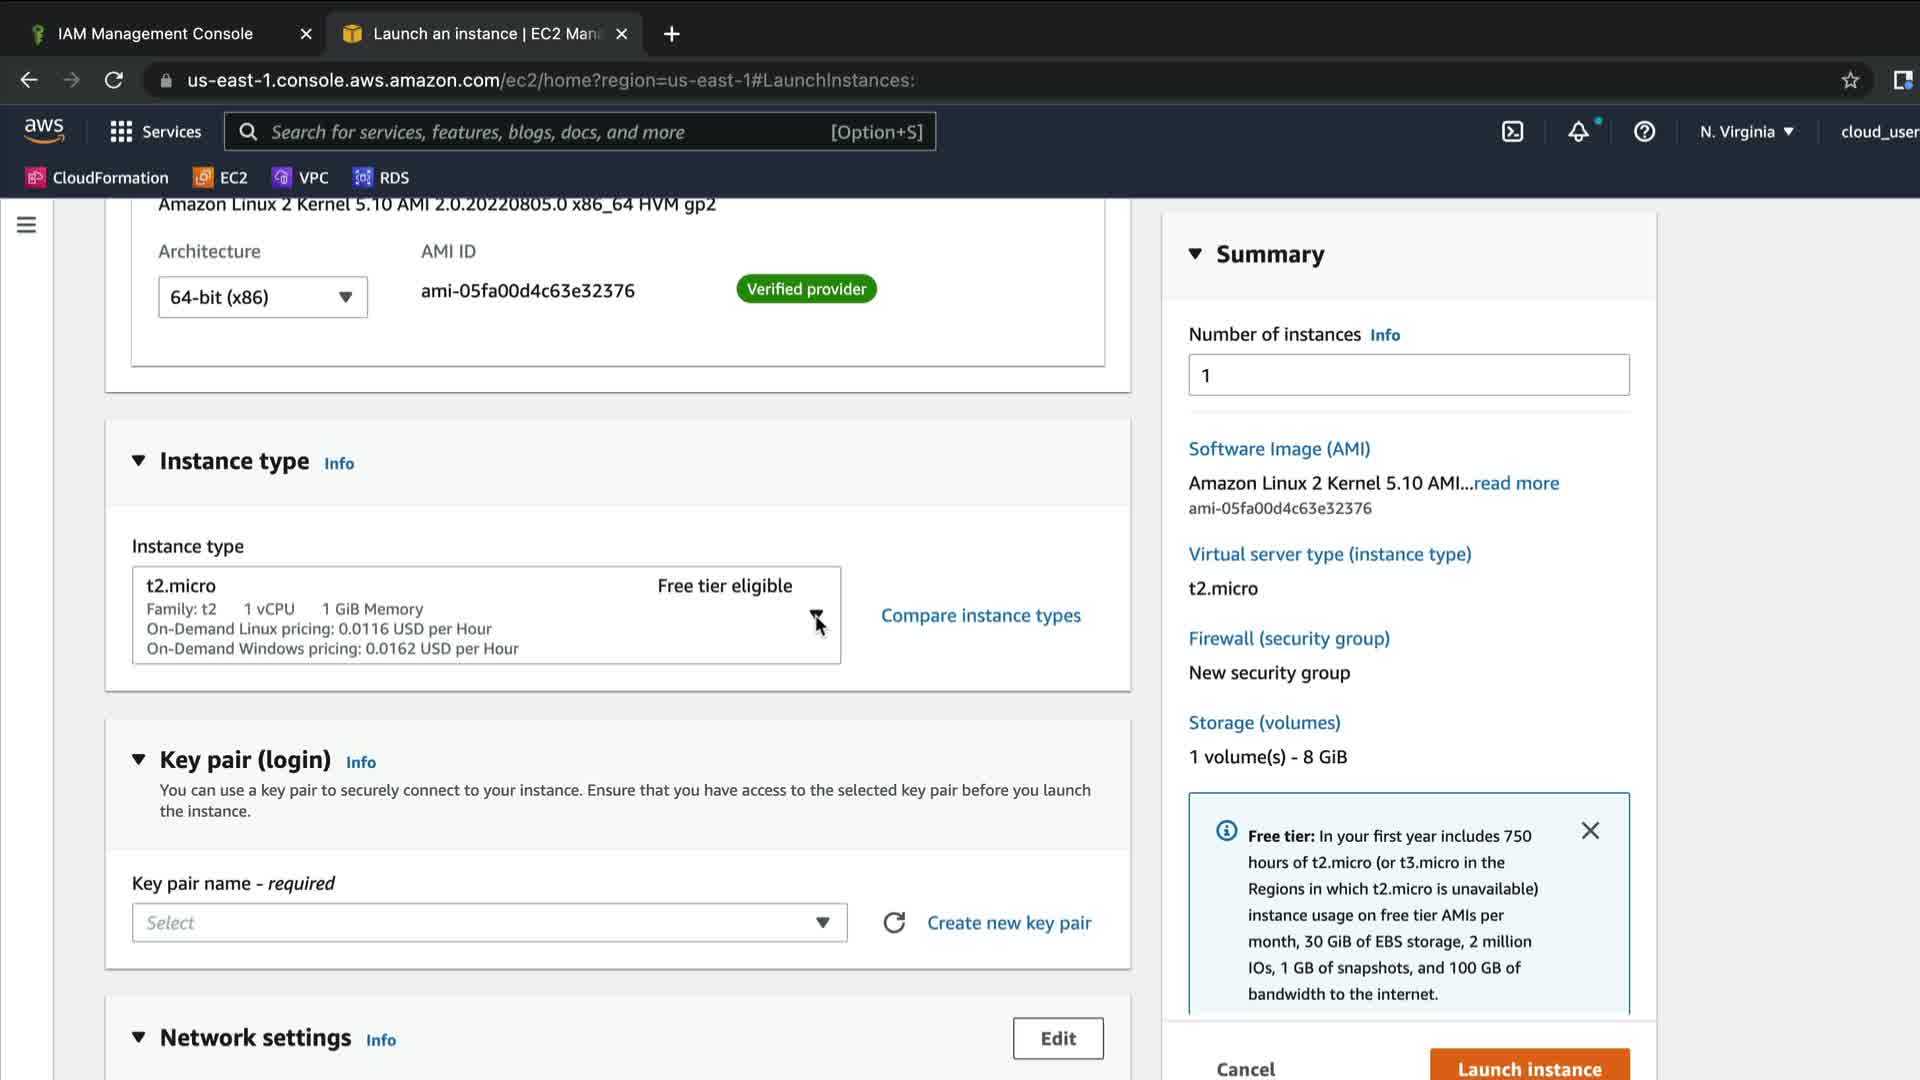Open the RDS service shortcut
The width and height of the screenshot is (1920, 1080).
click(381, 178)
